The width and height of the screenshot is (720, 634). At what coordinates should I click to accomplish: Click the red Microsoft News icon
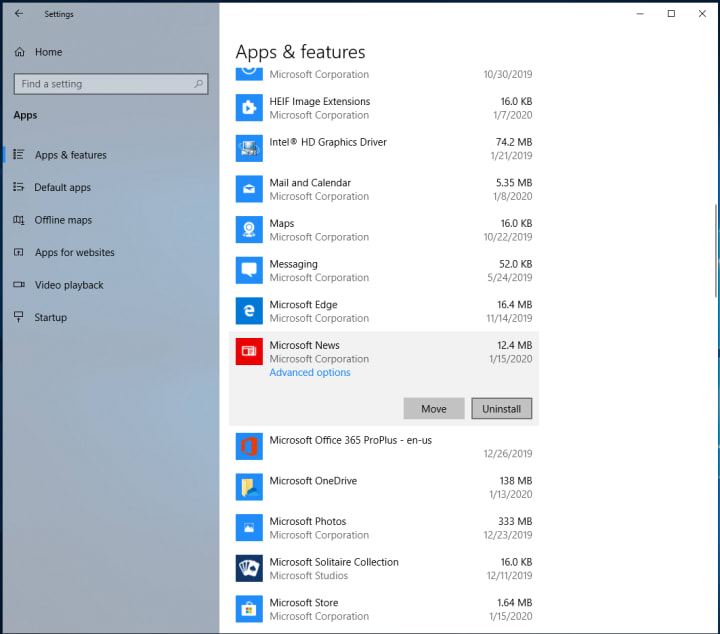click(x=249, y=352)
